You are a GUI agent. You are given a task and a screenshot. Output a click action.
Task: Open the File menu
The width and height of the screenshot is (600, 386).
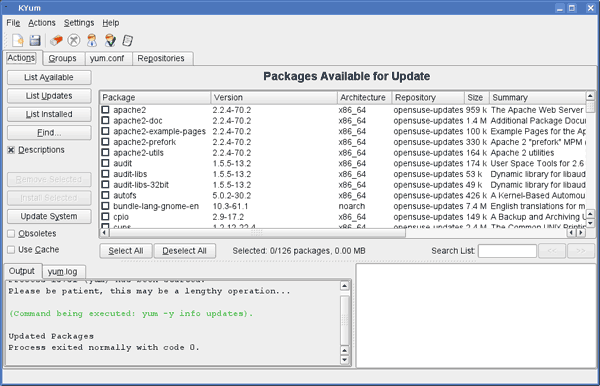pyautogui.click(x=13, y=23)
